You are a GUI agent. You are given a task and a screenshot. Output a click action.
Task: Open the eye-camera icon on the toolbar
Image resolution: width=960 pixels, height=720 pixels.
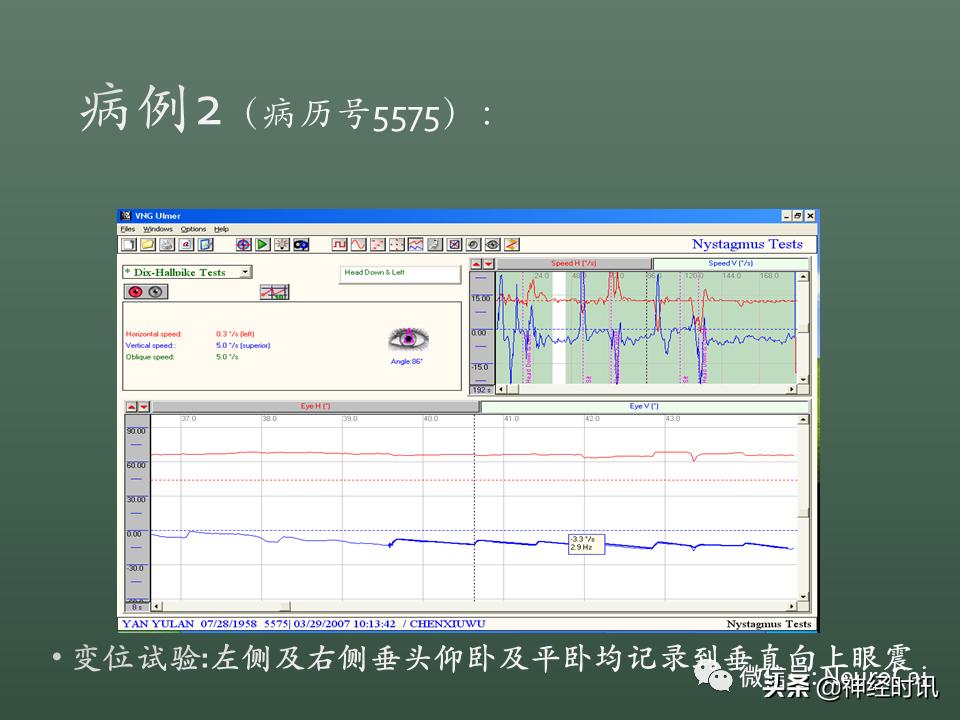coord(300,243)
